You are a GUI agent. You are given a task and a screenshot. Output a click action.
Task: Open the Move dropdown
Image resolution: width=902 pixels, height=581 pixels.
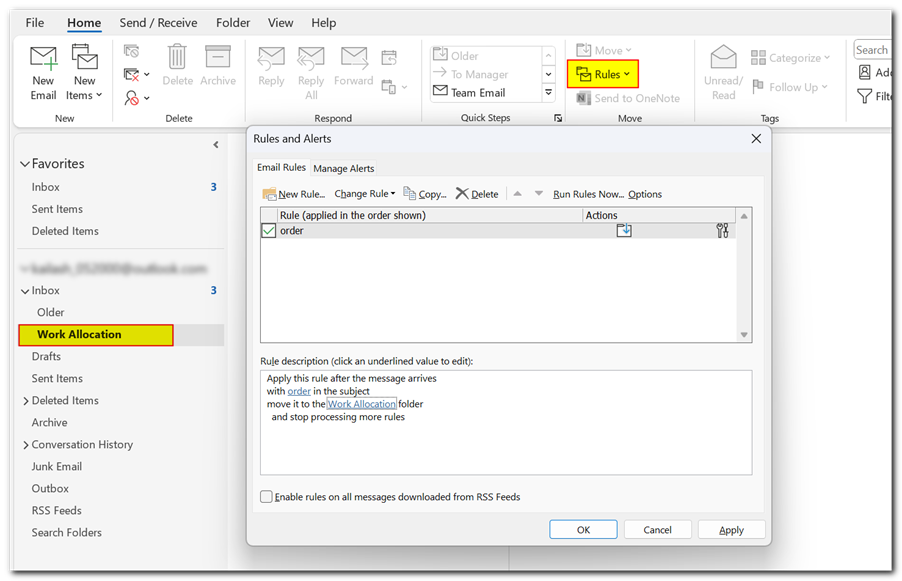click(x=604, y=51)
